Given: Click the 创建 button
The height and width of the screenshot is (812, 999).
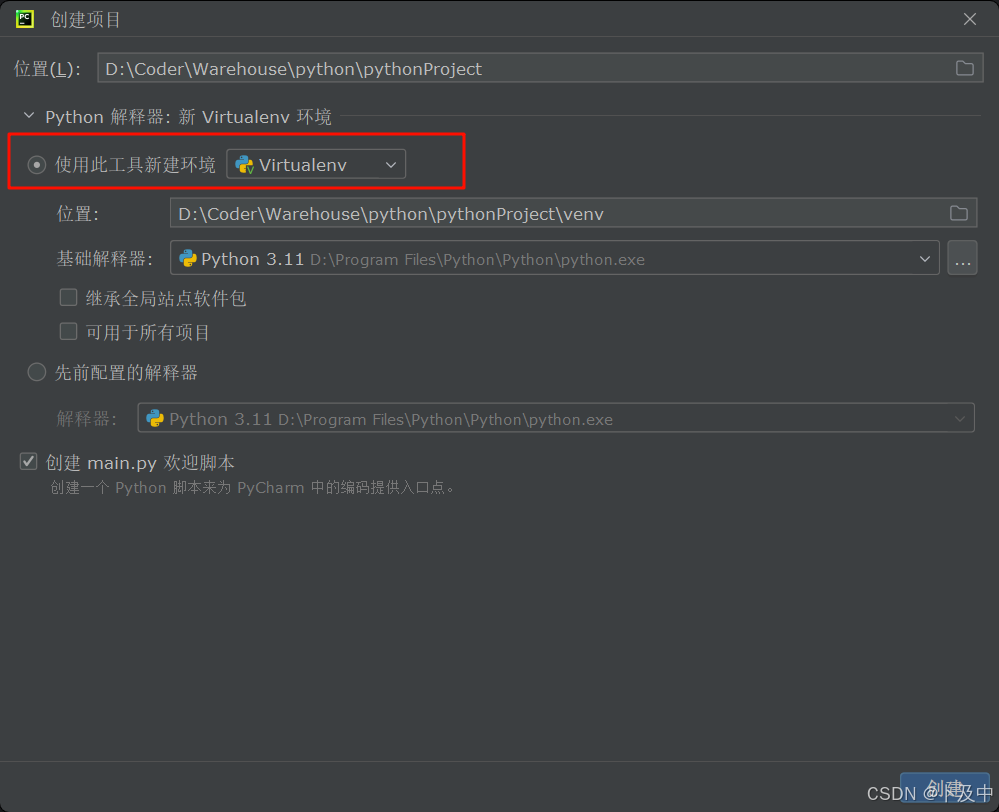Looking at the screenshot, I should (x=944, y=788).
